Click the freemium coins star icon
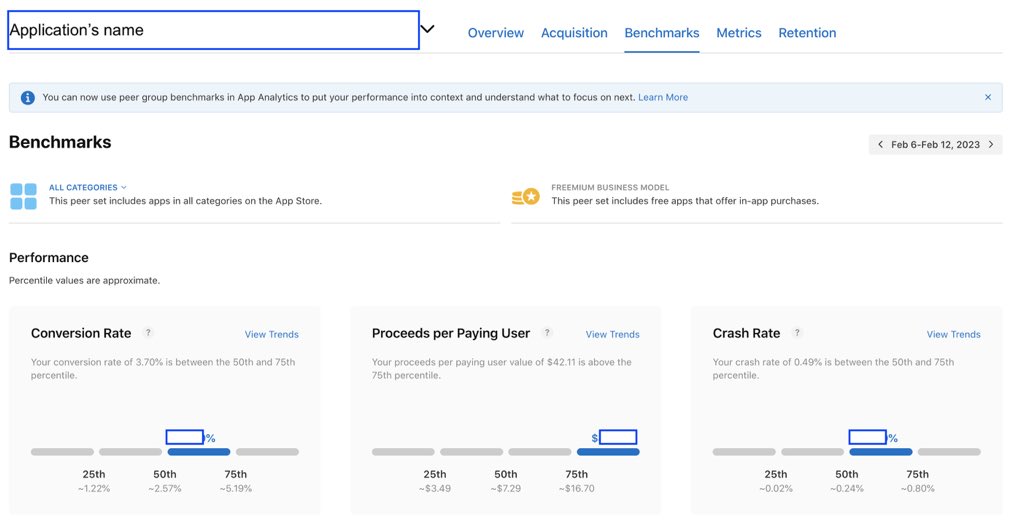Image resolution: width=1024 pixels, height=525 pixels. point(526,196)
